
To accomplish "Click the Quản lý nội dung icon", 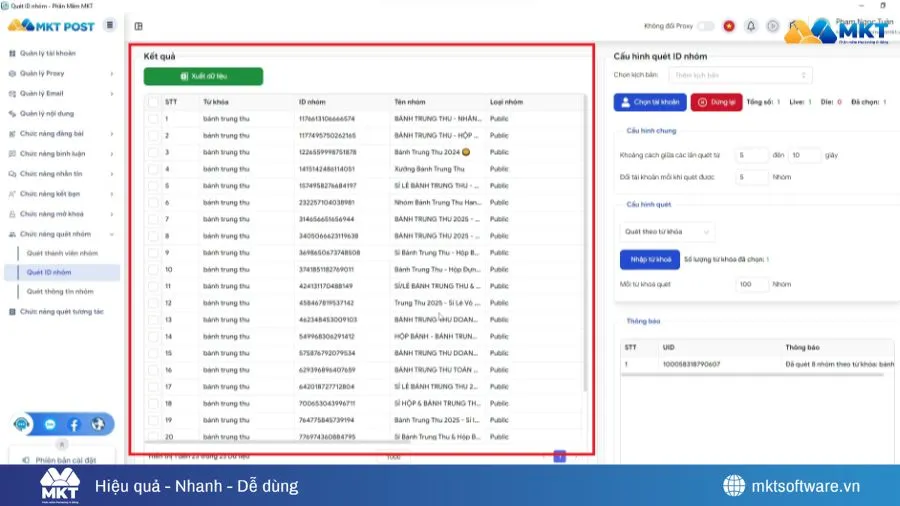I will pos(12,114).
